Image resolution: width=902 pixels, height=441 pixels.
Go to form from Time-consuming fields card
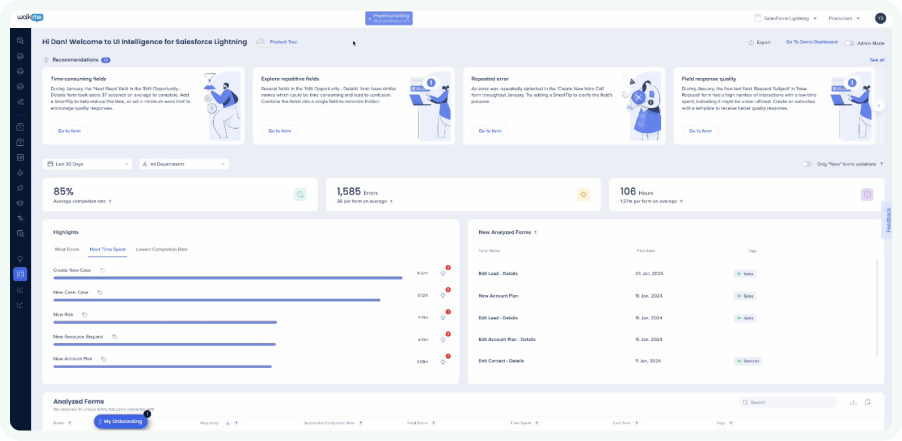[69, 131]
